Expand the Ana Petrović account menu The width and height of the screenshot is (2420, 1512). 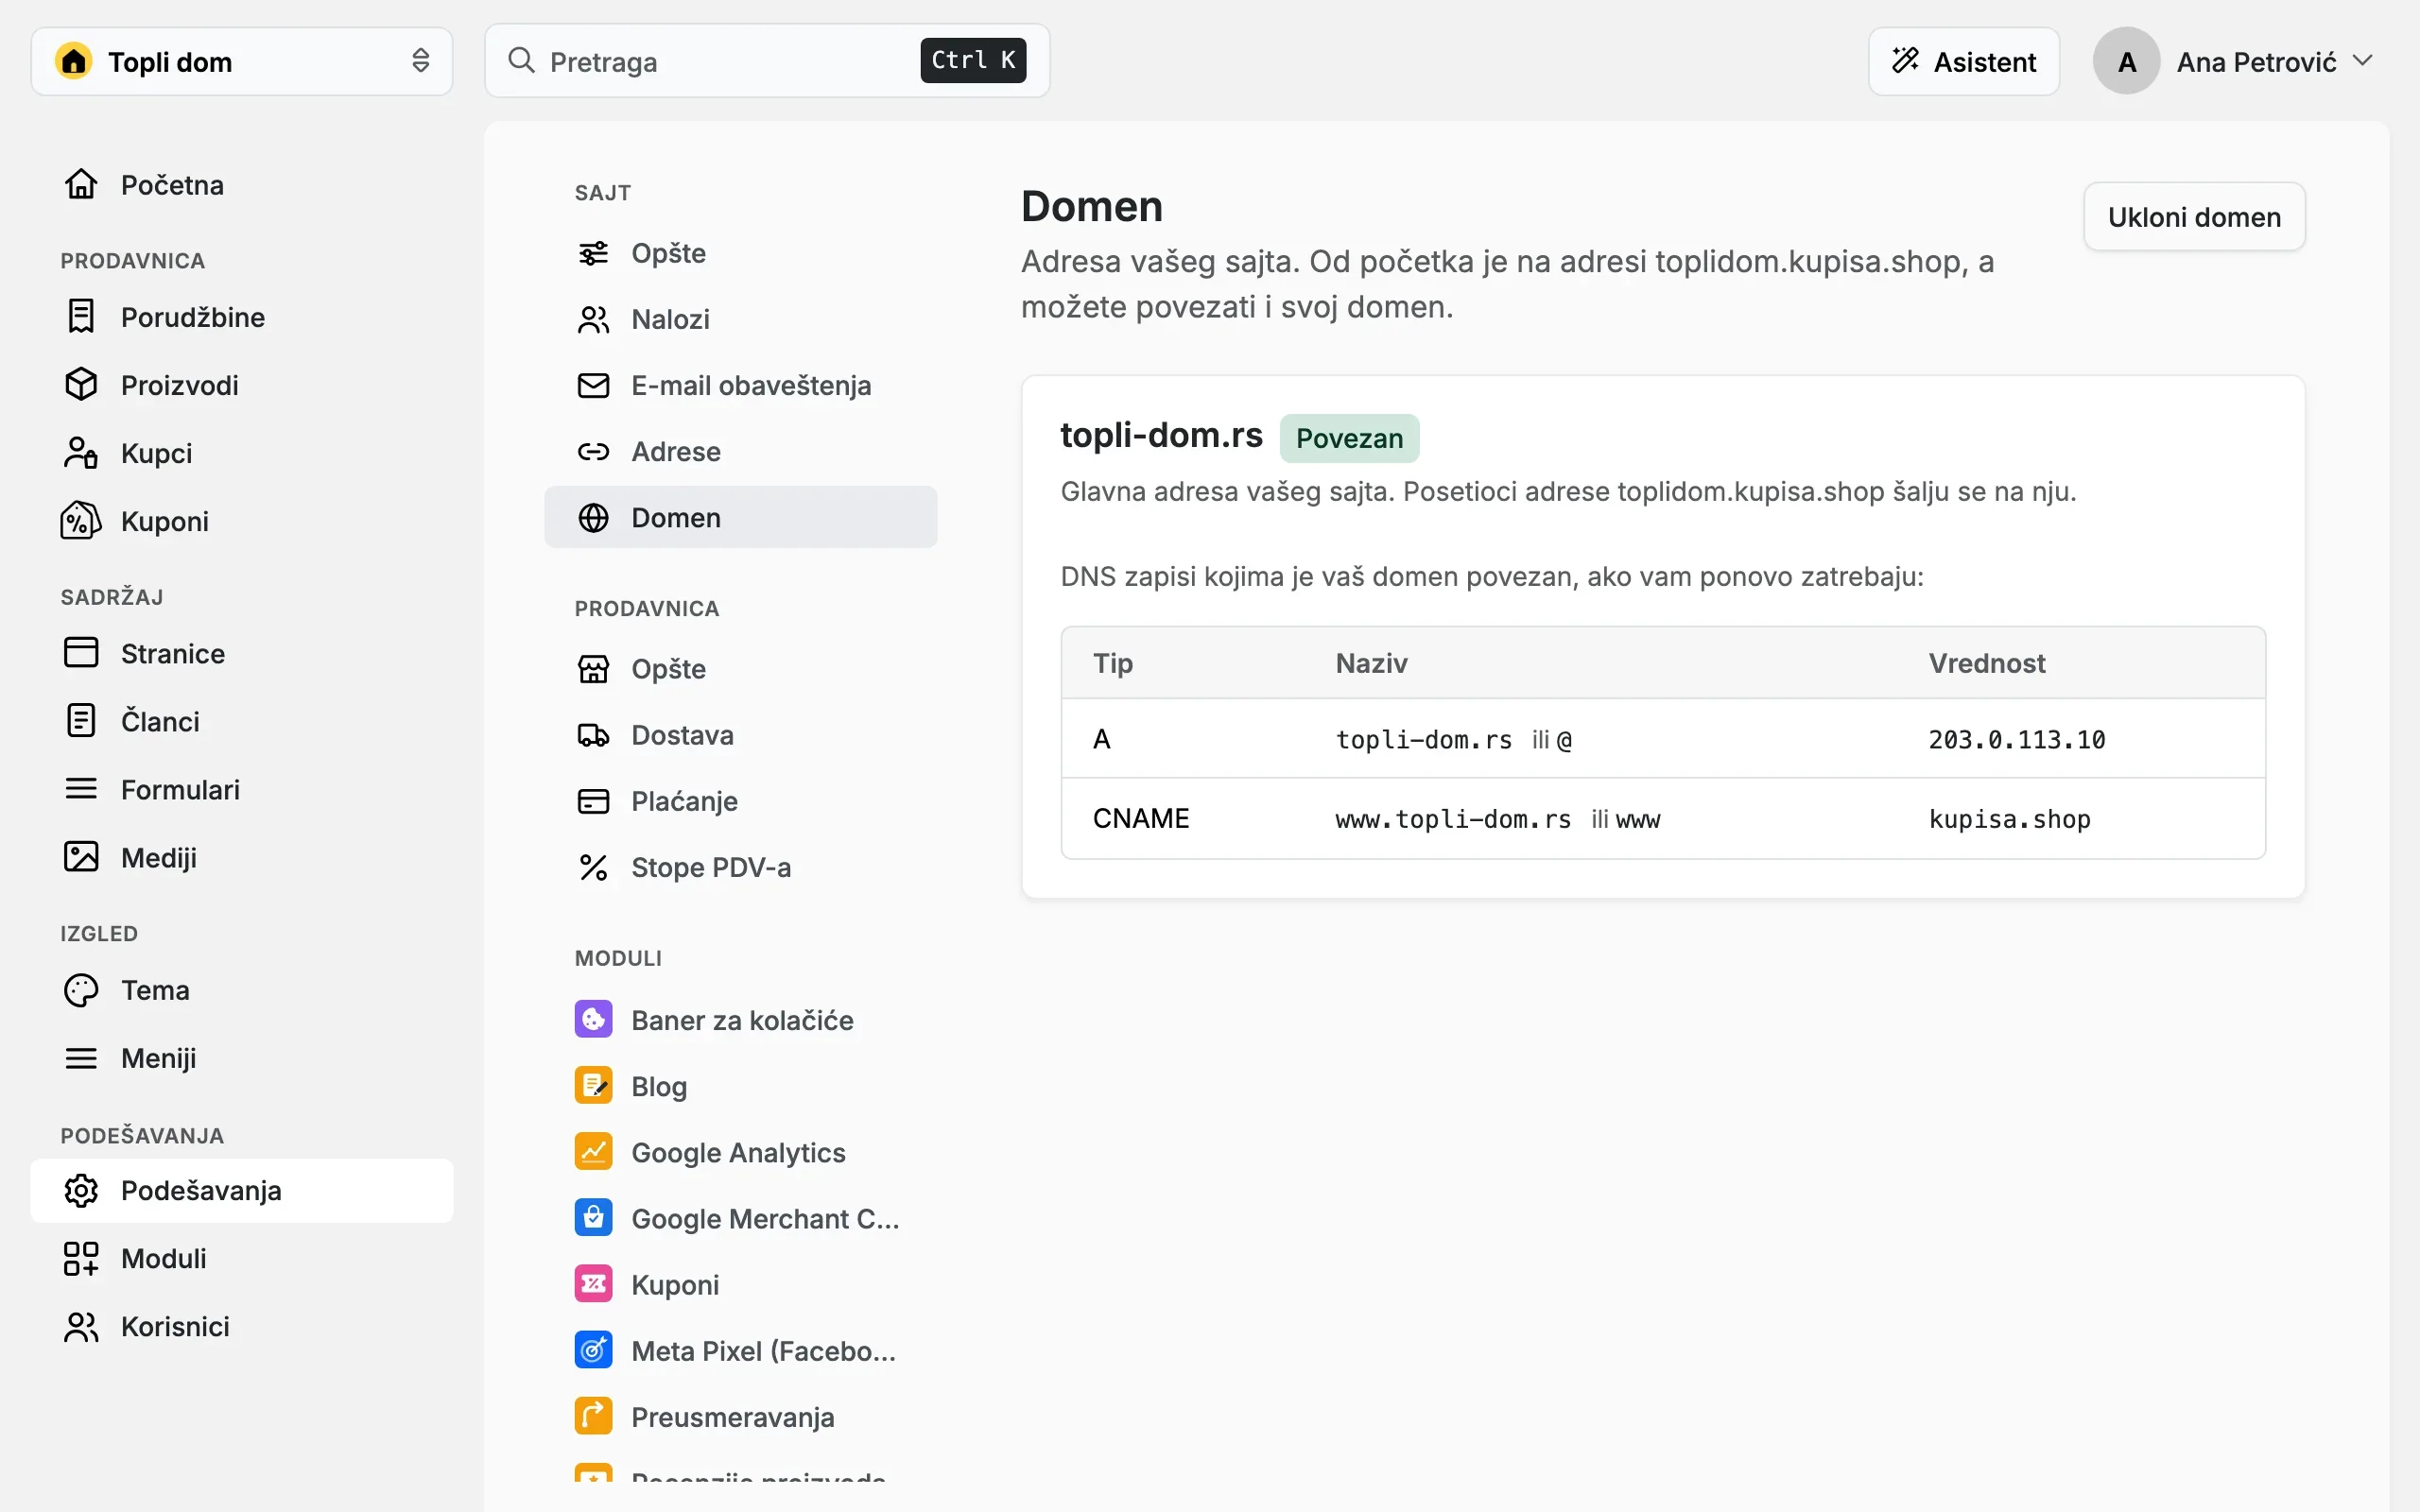click(x=2234, y=61)
